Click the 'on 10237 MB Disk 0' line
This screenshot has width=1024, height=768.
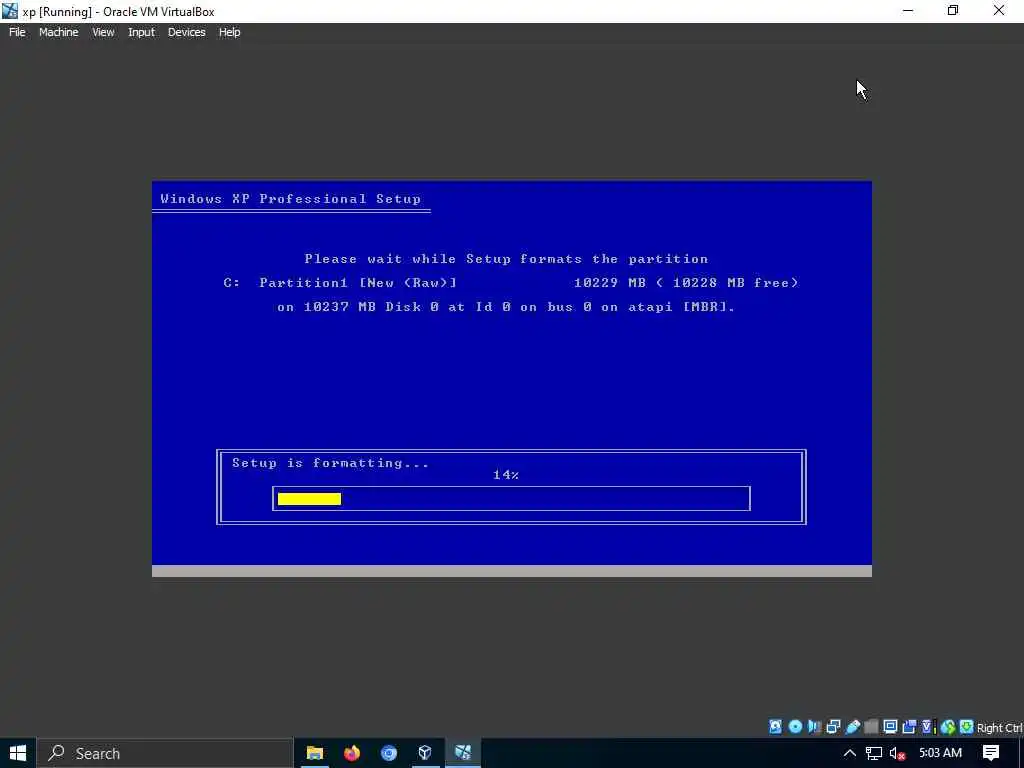pos(506,307)
